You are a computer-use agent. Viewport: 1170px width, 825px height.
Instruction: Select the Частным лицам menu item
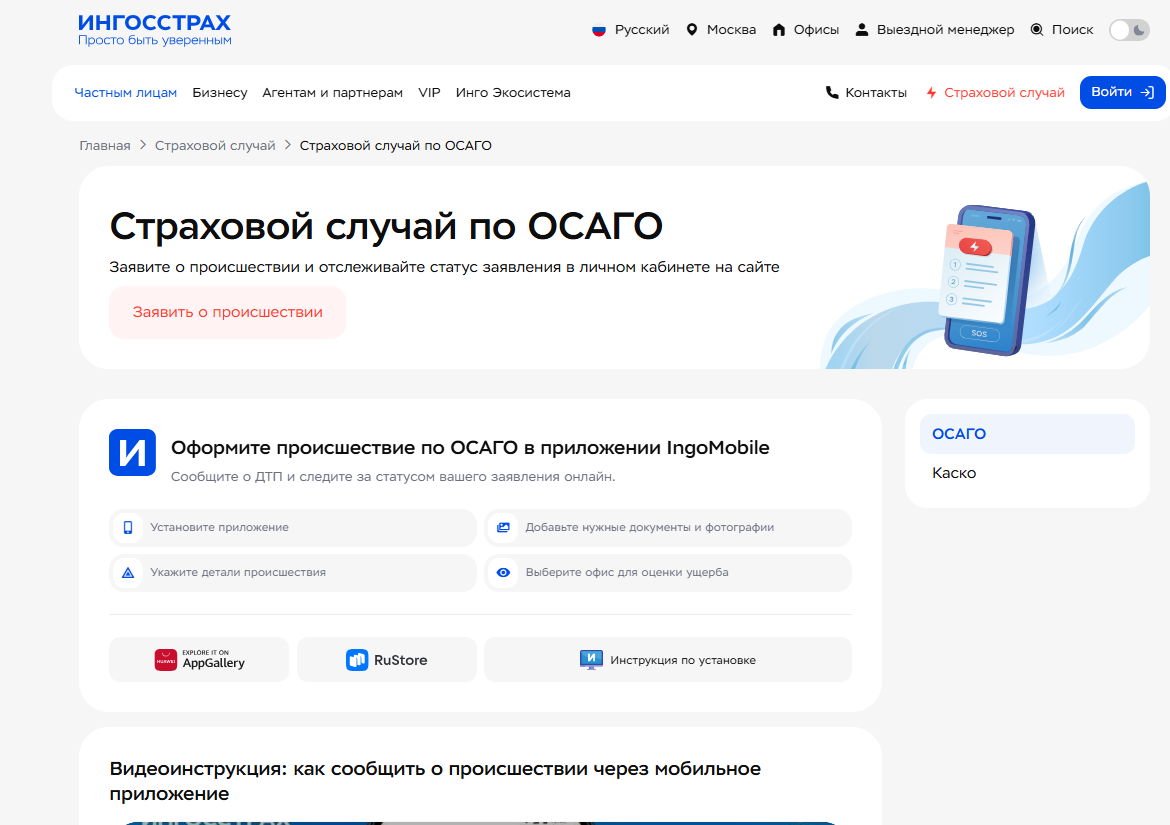pos(125,93)
